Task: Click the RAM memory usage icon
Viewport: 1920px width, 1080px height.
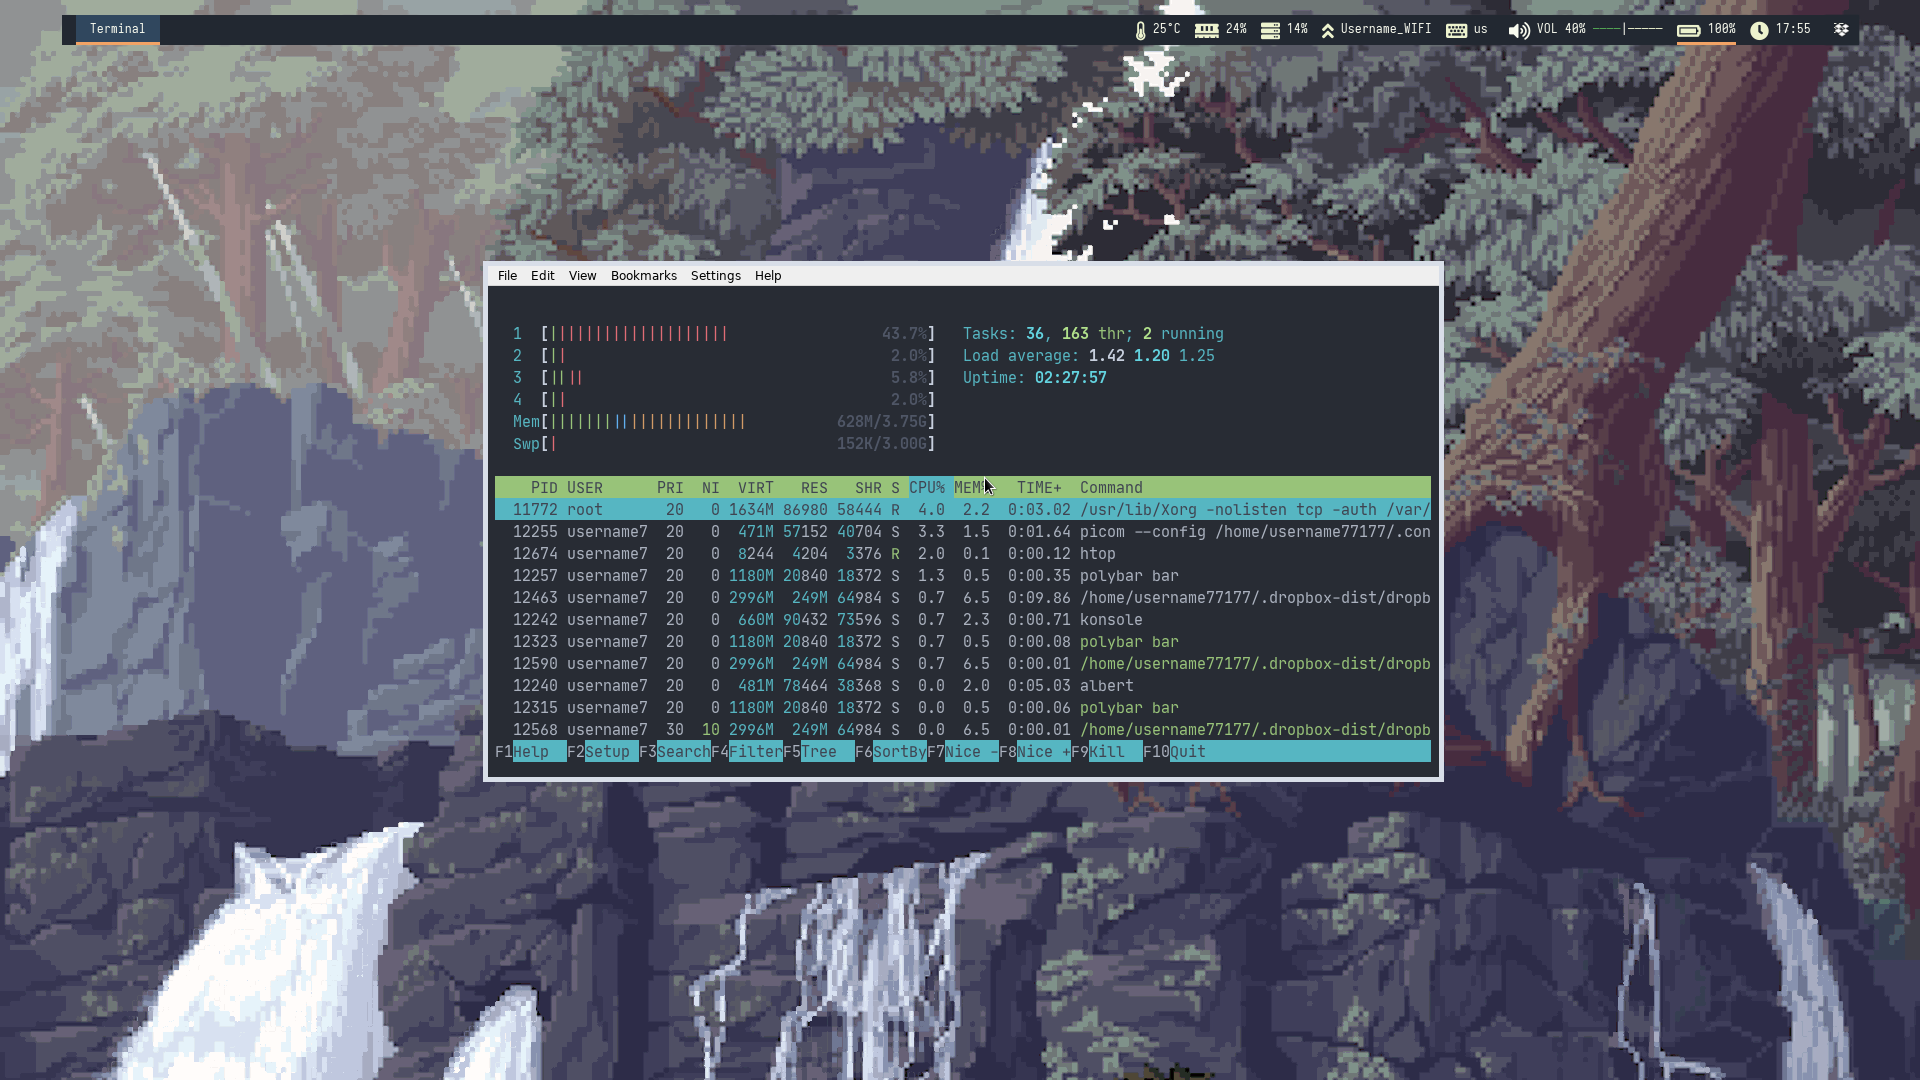Action: (1206, 30)
